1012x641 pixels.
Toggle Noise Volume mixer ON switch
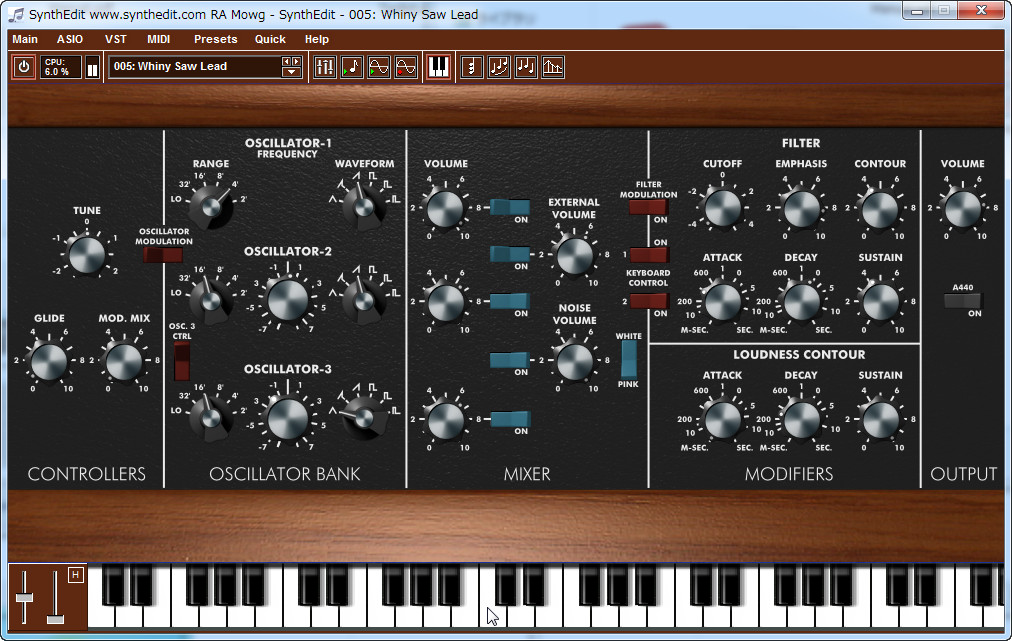[x=510, y=360]
